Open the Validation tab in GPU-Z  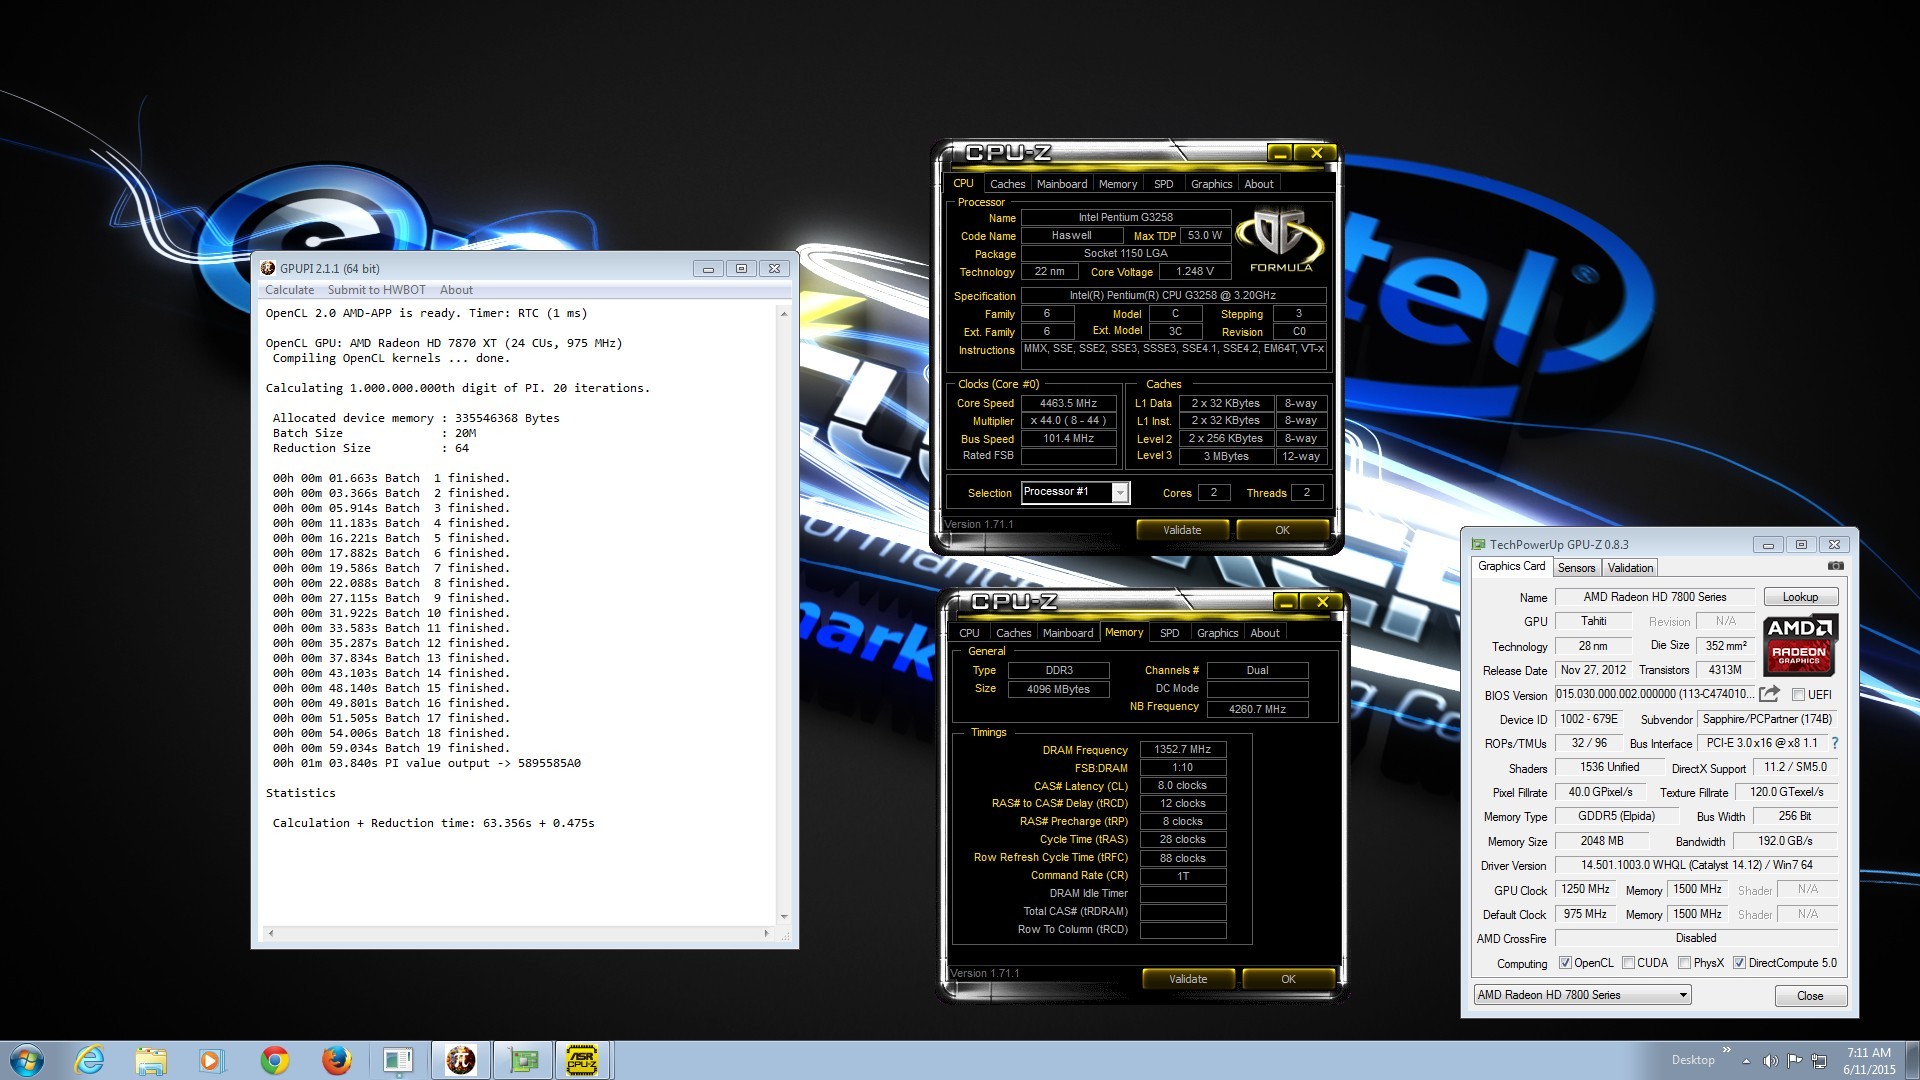pyautogui.click(x=1630, y=568)
